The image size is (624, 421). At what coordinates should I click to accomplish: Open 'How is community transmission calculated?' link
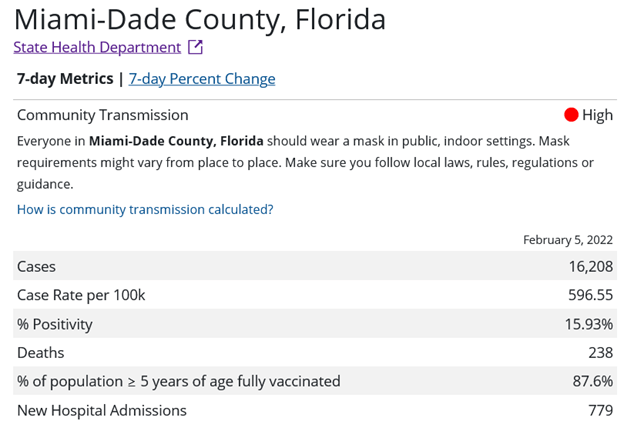coord(145,210)
